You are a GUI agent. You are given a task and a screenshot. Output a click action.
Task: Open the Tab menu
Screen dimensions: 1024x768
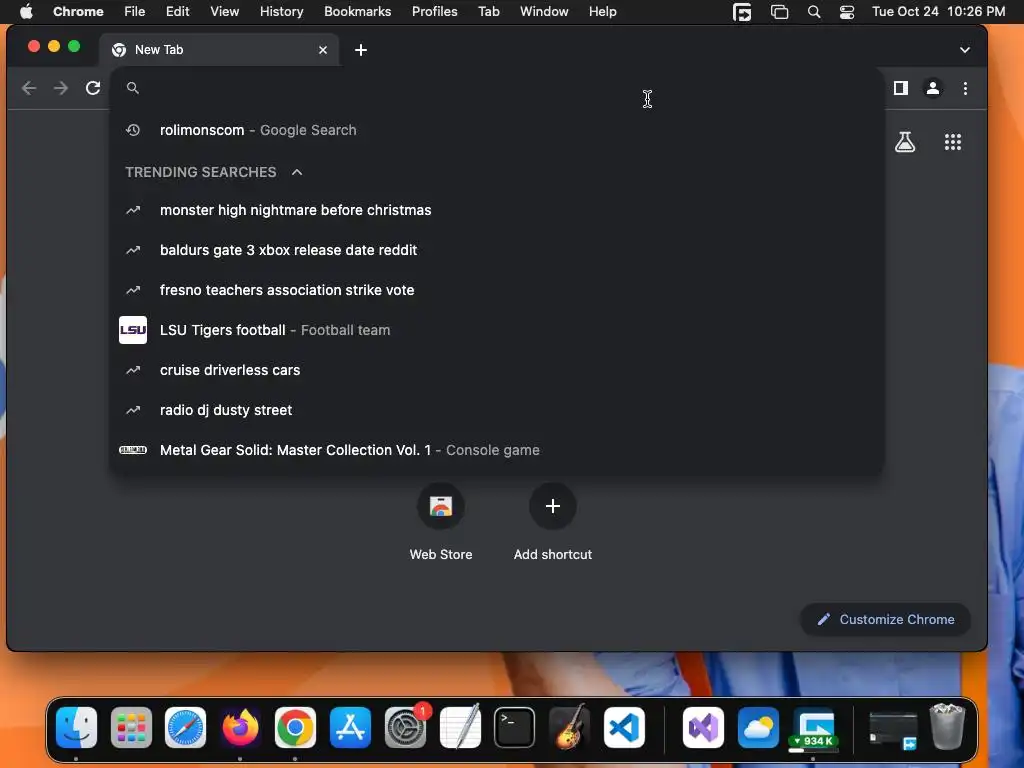coord(488,12)
